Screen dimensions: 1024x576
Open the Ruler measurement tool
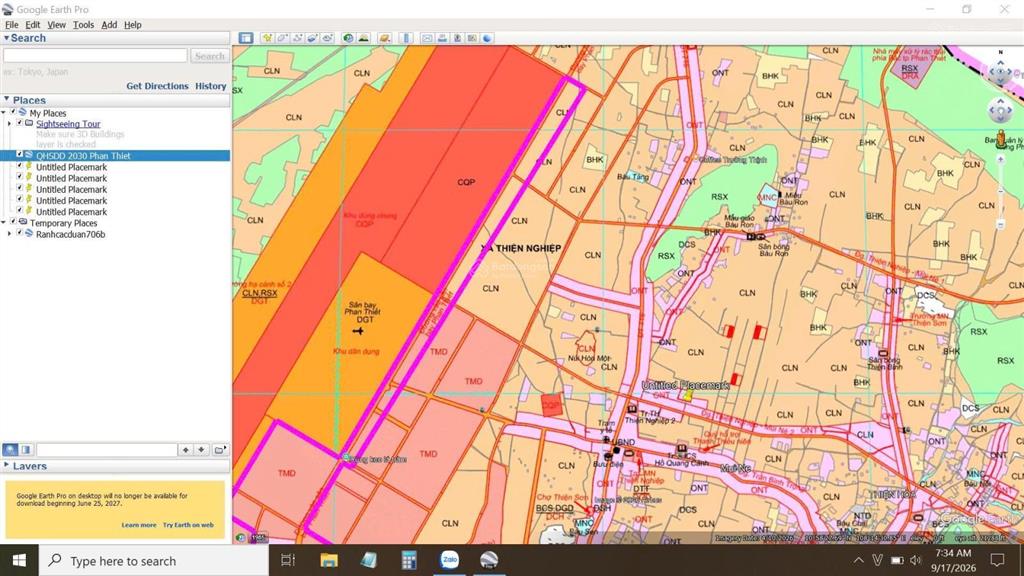[406, 38]
